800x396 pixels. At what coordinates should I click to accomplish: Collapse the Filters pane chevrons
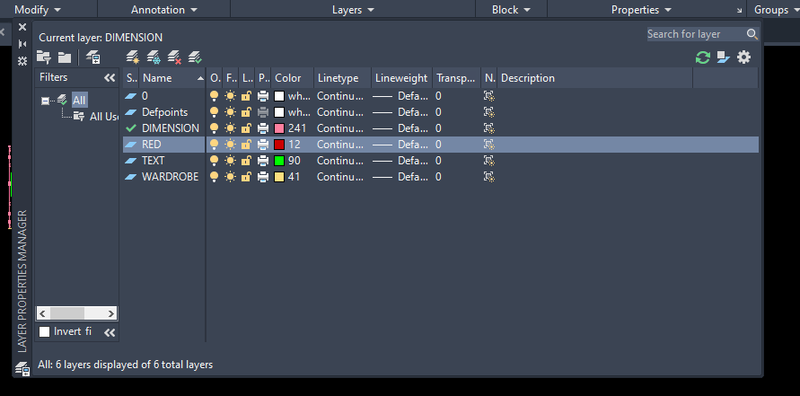110,78
